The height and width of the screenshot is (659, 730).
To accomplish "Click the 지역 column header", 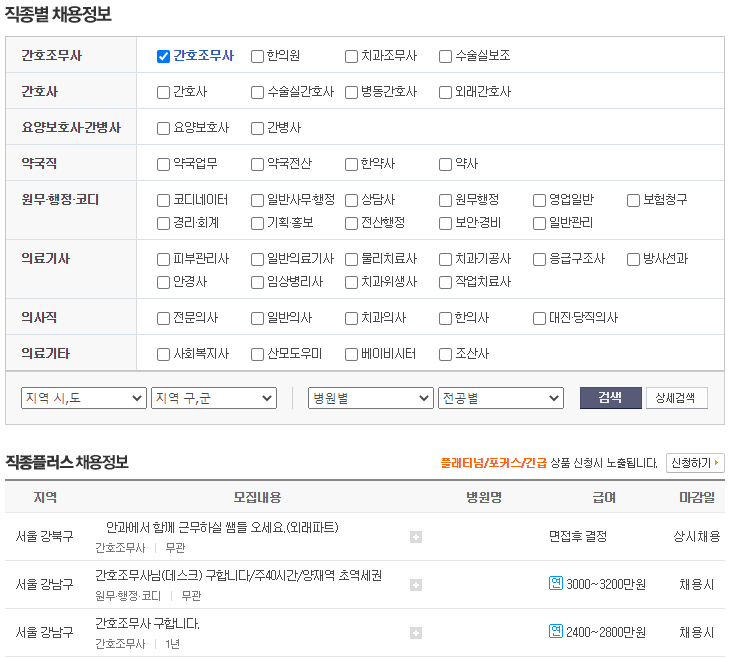I will (x=45, y=497).
